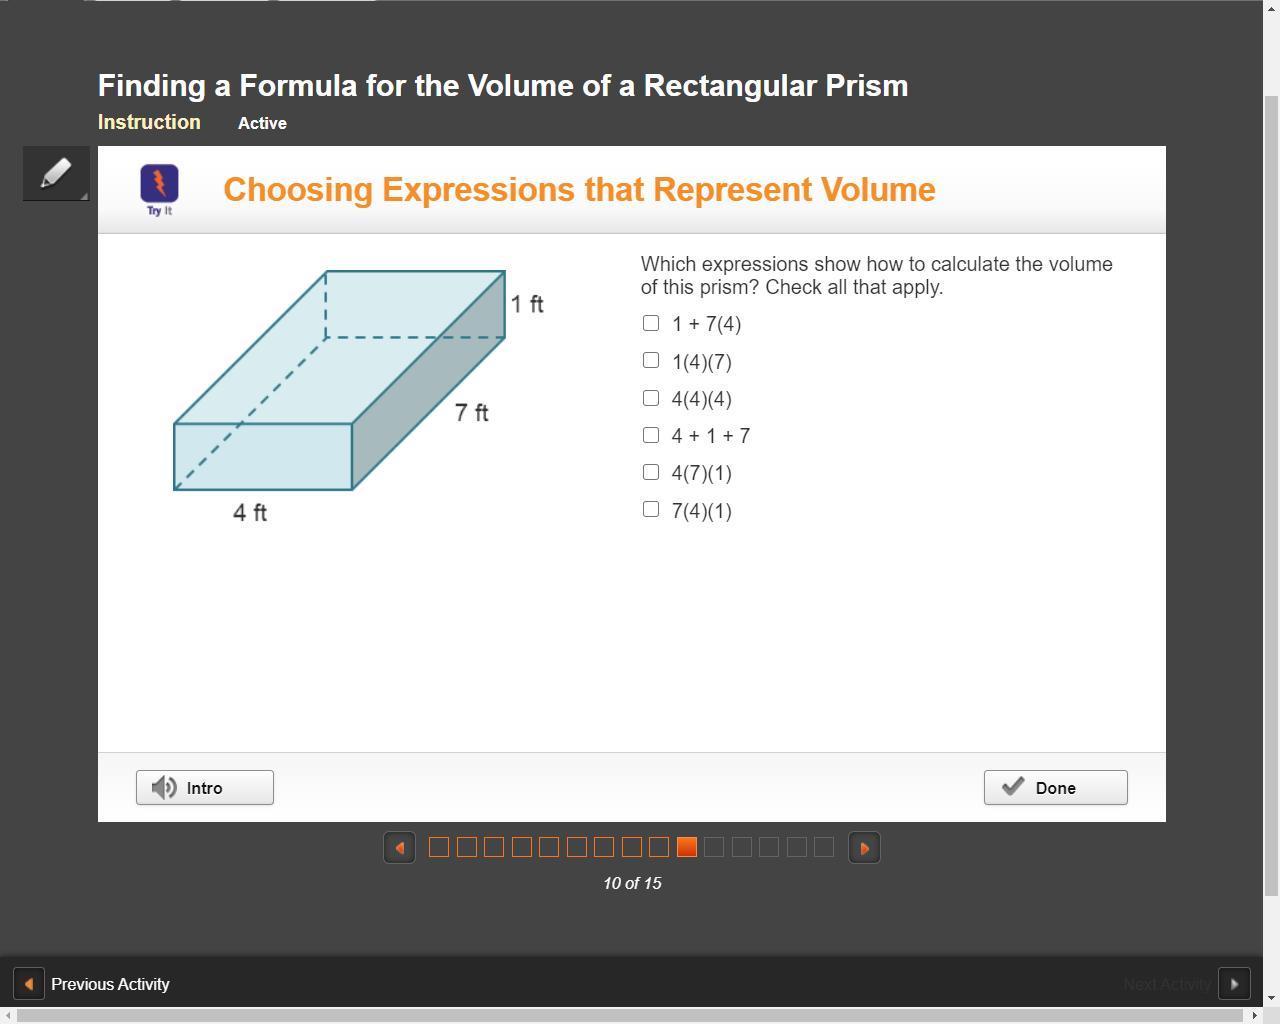Jump to the first slide square
Viewport: 1280px width, 1024px height.
[x=438, y=847]
